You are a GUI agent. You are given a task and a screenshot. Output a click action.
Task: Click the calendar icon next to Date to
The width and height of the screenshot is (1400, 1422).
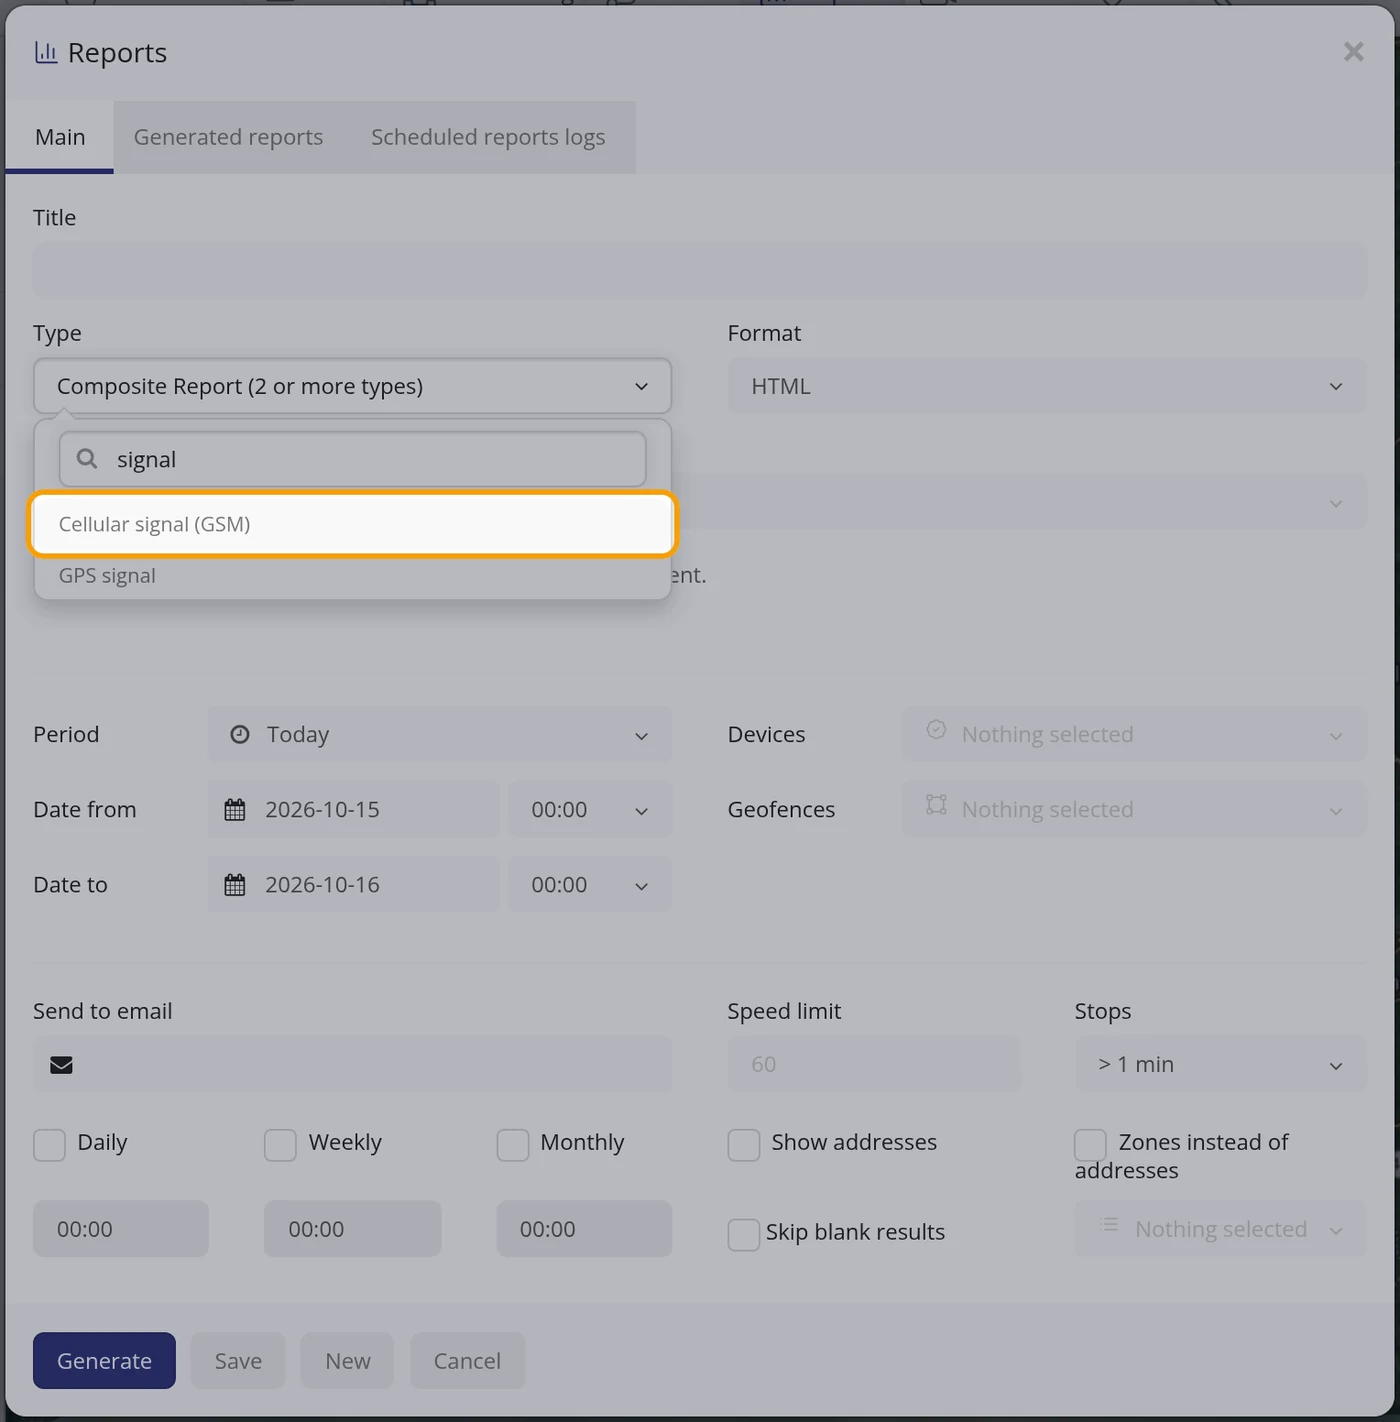pos(235,885)
